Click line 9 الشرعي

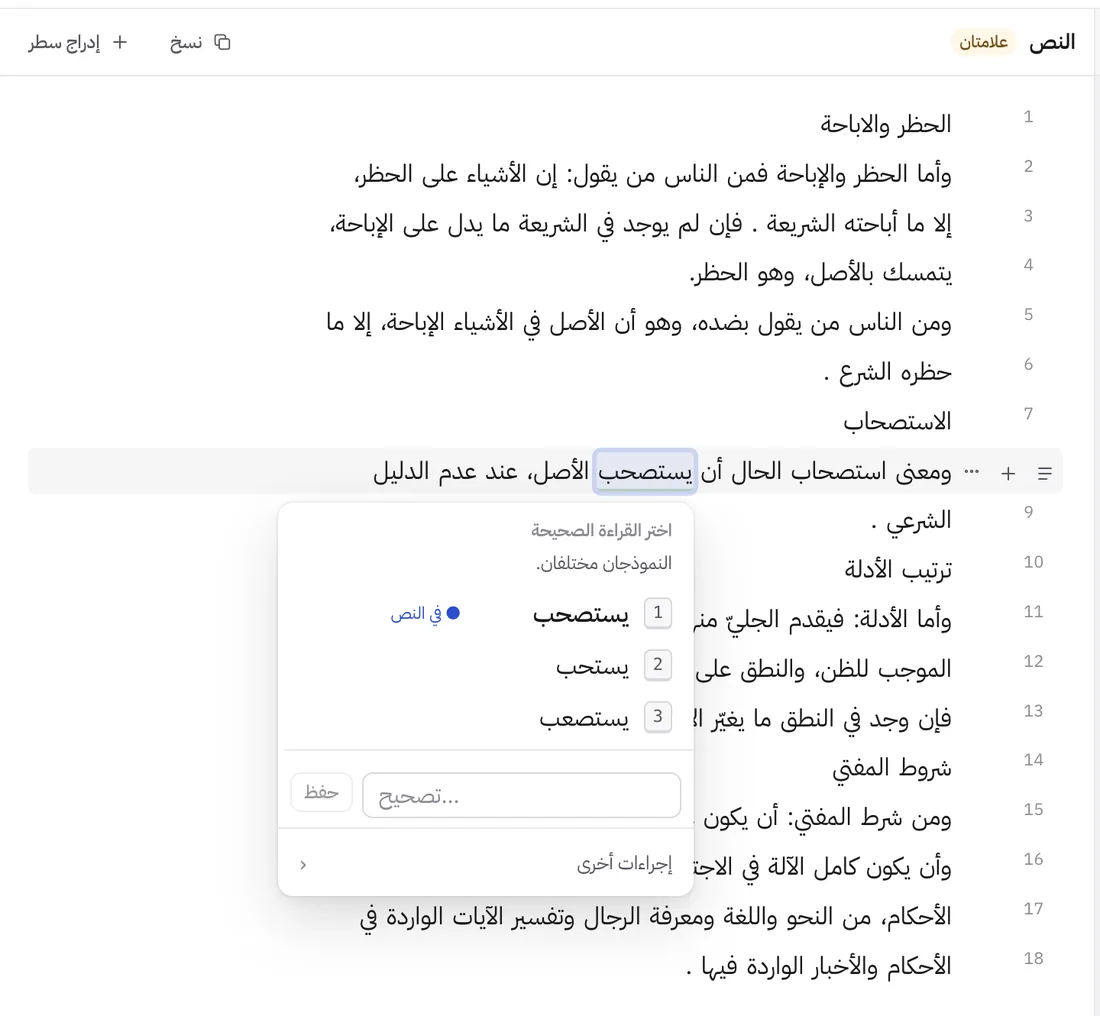pyautogui.click(x=911, y=521)
